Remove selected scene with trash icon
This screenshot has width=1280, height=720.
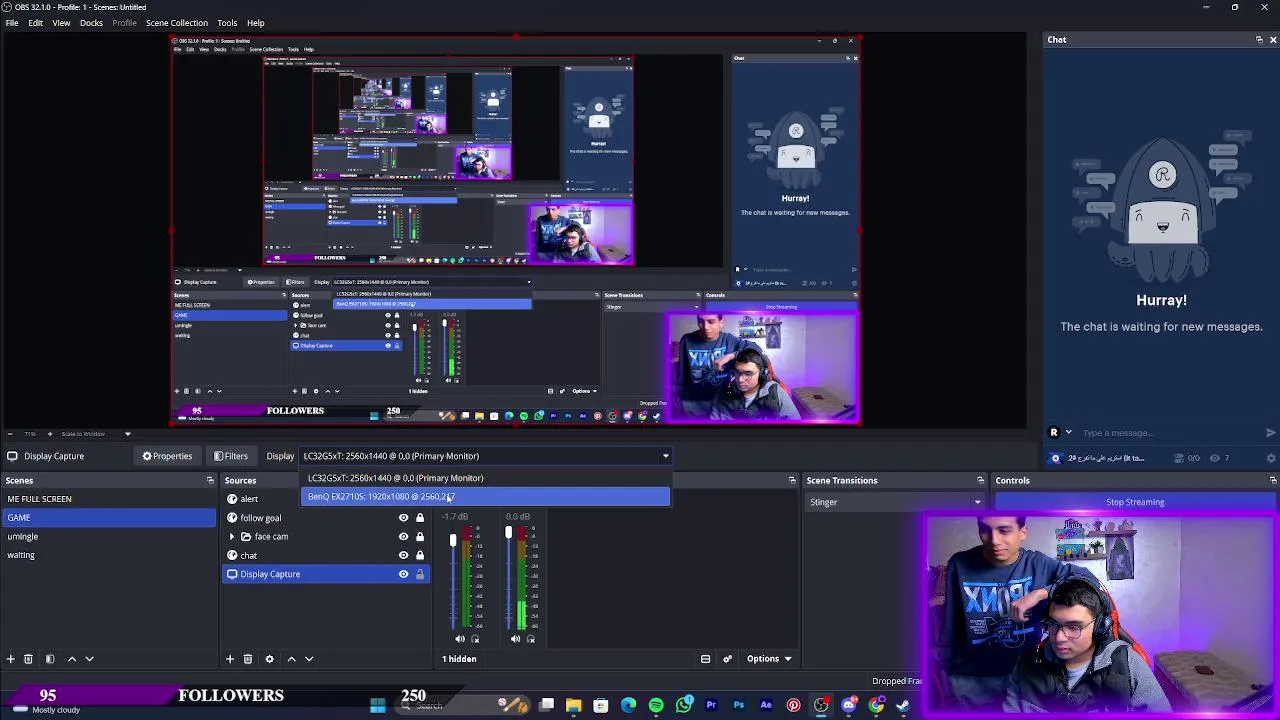coord(28,659)
